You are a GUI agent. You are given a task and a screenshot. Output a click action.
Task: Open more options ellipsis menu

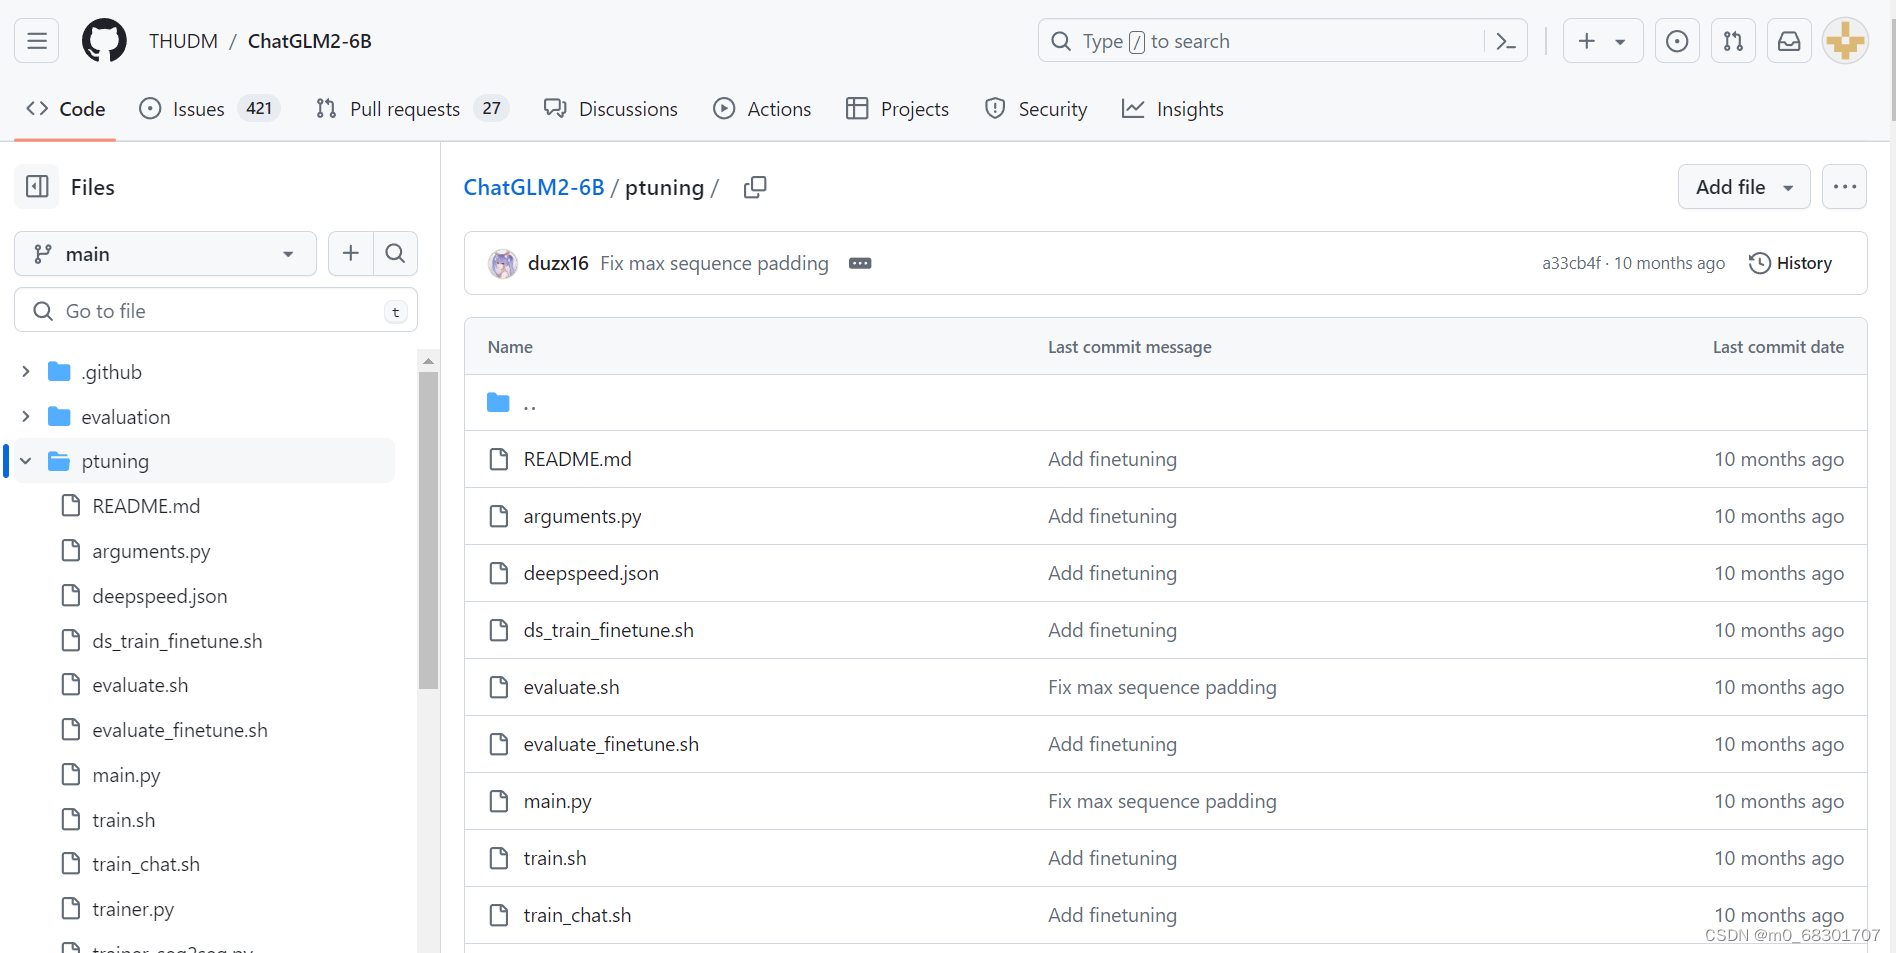pyautogui.click(x=1844, y=187)
